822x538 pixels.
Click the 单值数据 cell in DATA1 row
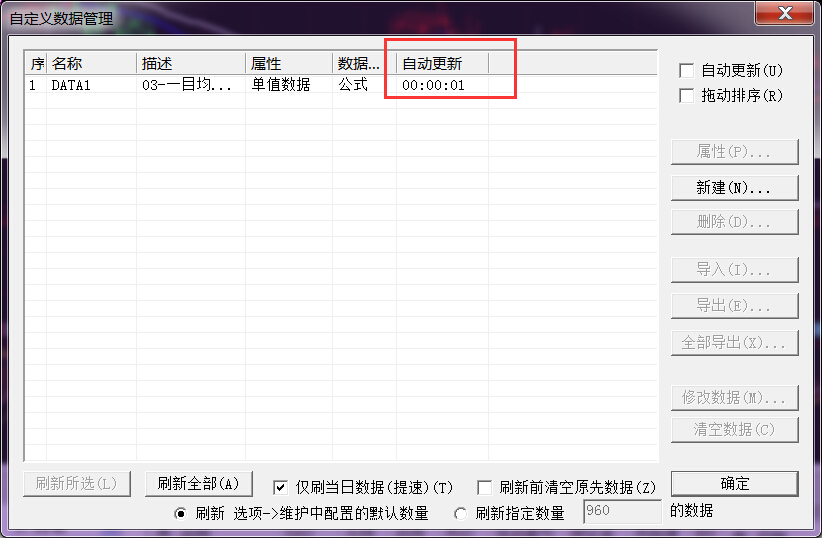click(x=280, y=86)
